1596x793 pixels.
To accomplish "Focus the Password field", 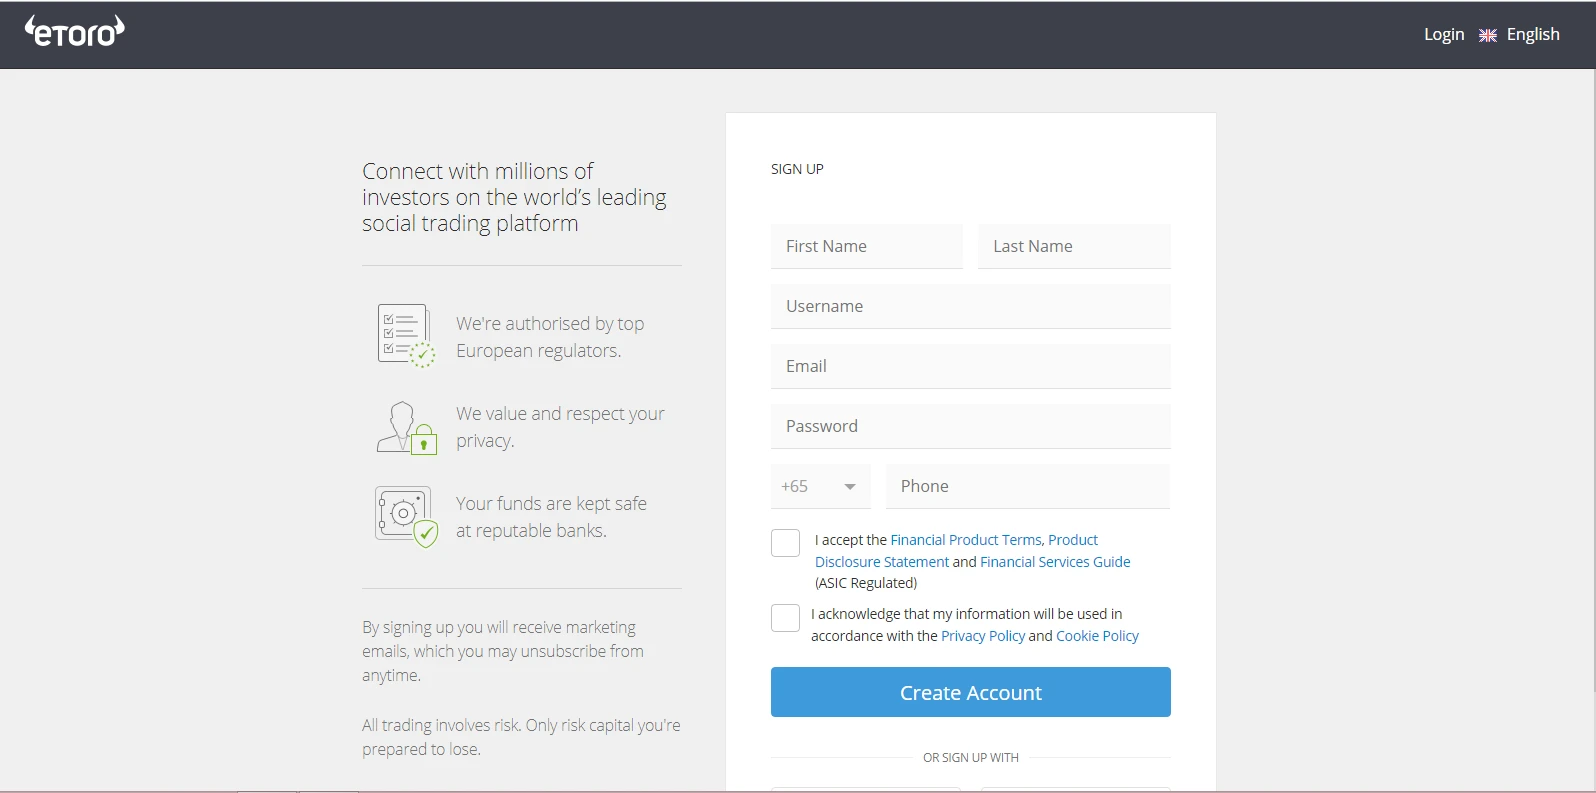I will [x=970, y=427].
